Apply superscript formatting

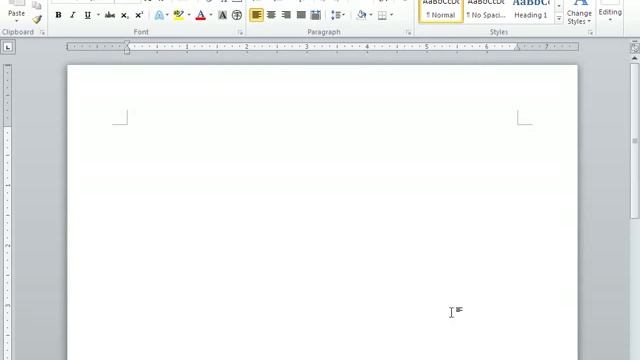pos(139,15)
